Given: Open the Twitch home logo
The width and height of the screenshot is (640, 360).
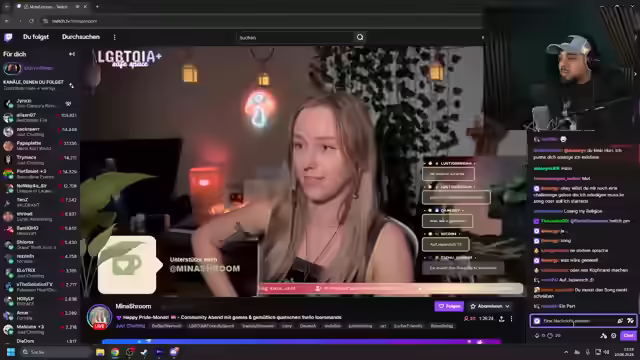Looking at the screenshot, I should [x=8, y=38].
